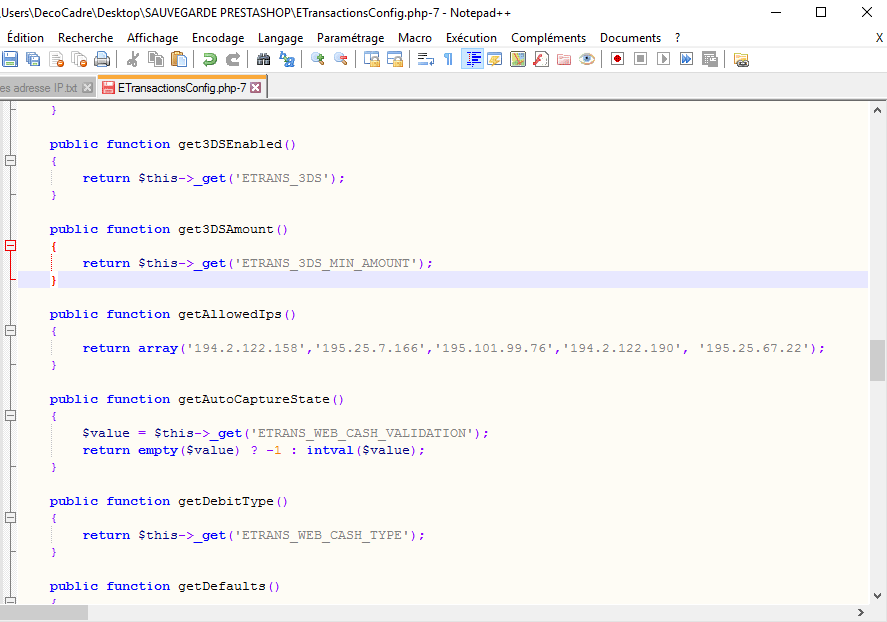The height and width of the screenshot is (622, 887).
Task: Toggle the monitoring eye icon
Action: tap(587, 59)
